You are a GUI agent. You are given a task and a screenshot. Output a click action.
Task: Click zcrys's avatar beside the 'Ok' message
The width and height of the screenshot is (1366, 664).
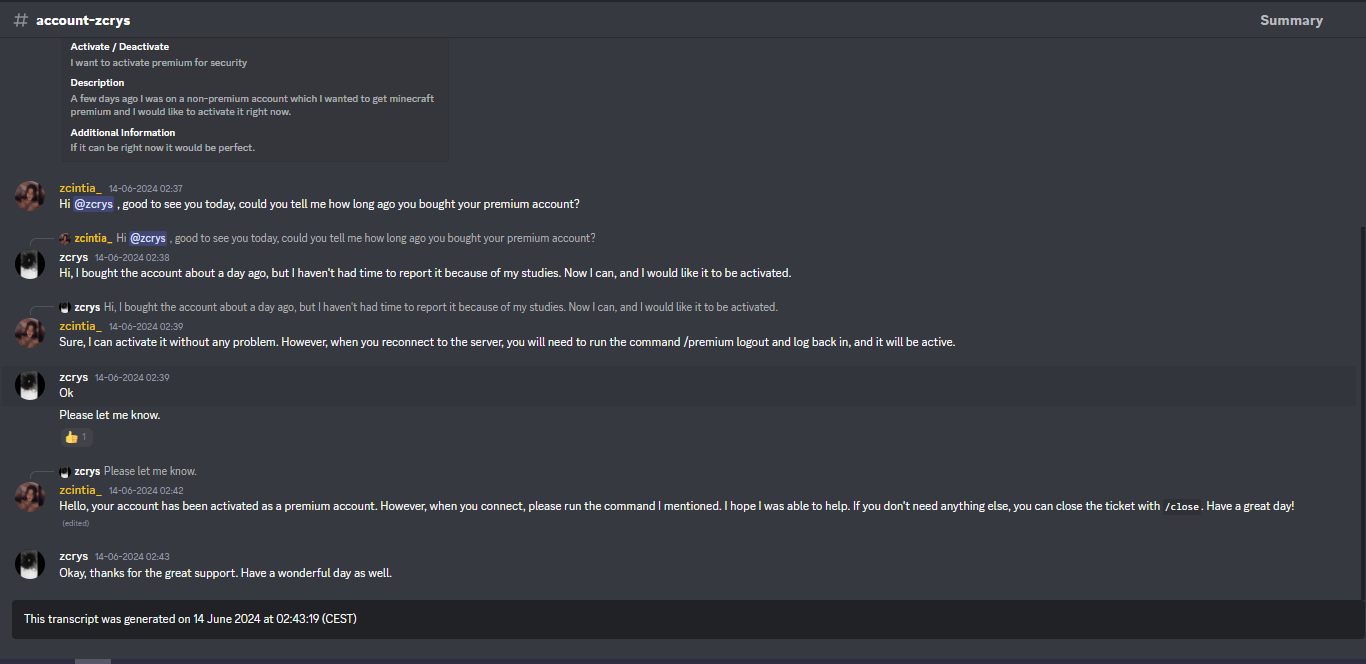[29, 385]
